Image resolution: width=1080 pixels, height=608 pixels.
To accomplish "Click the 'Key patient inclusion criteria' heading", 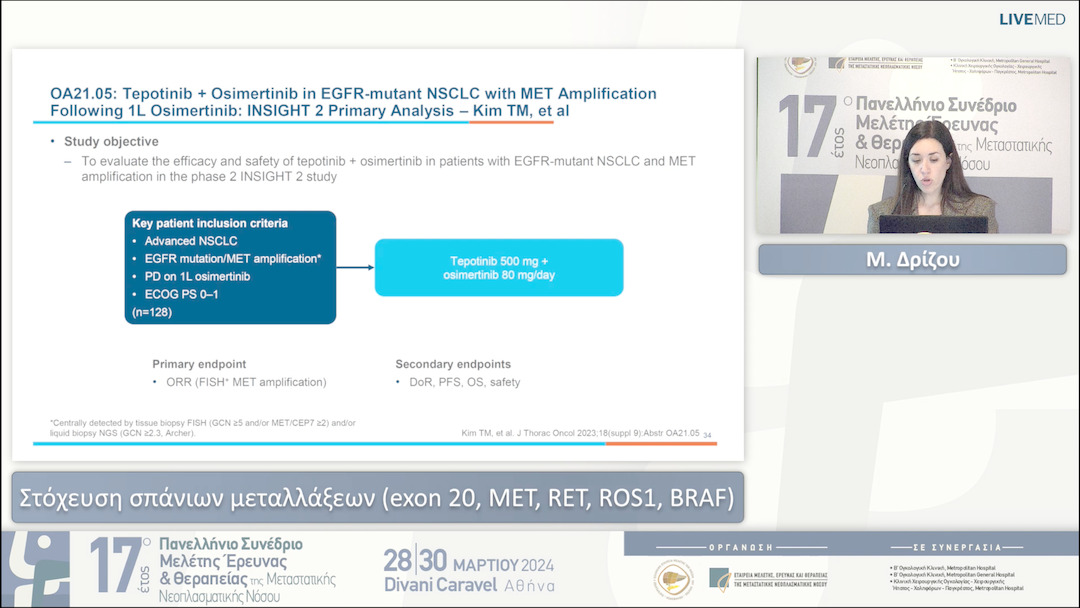I will click(210, 223).
